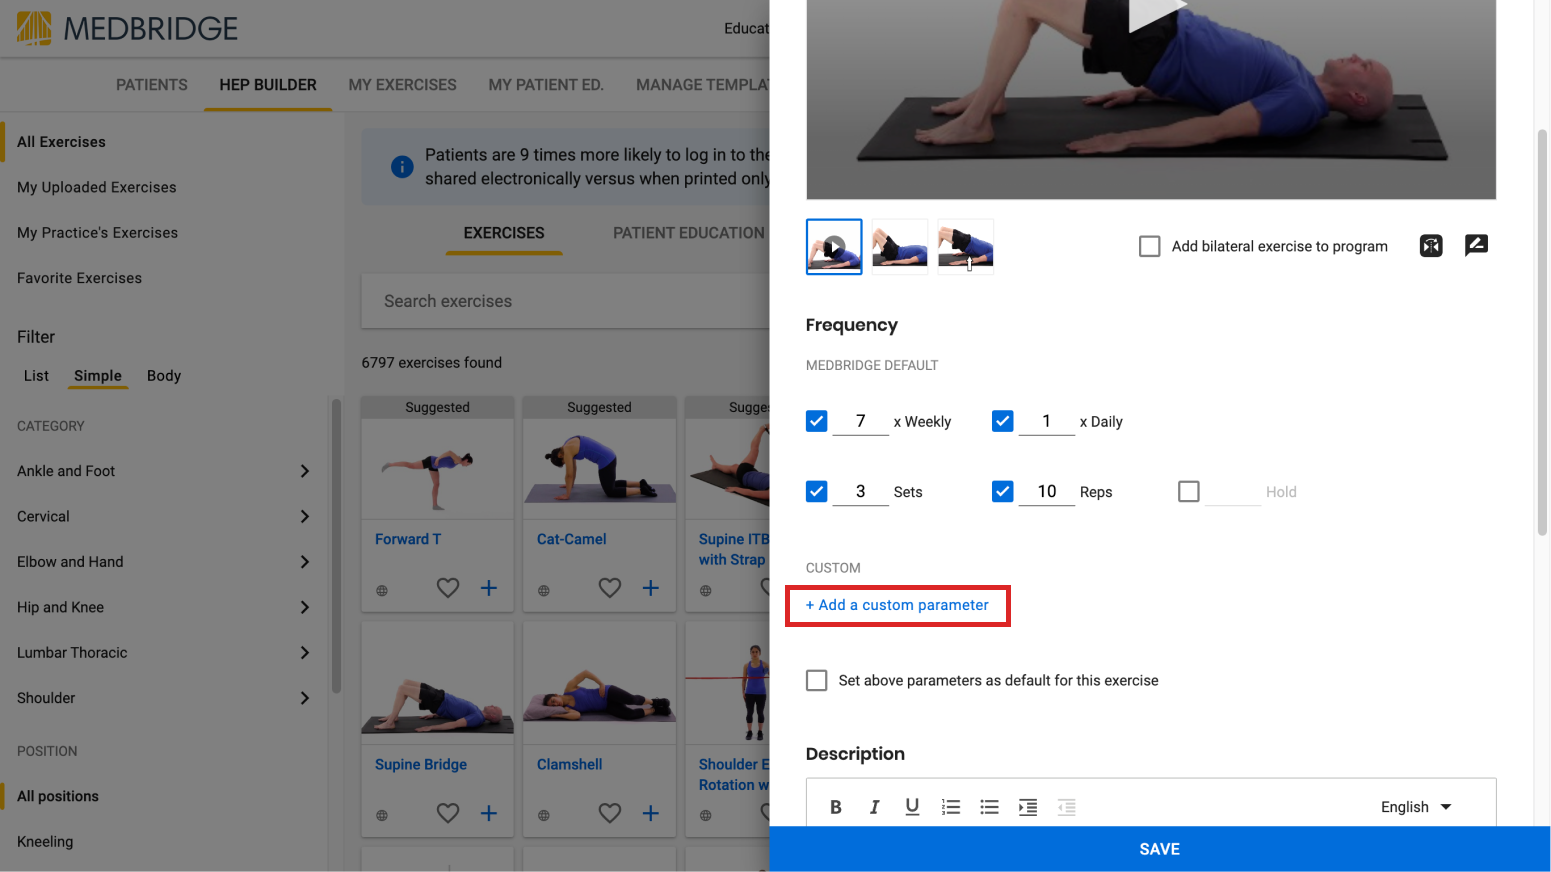Open the English language dropdown
Image resolution: width=1551 pixels, height=872 pixels.
[1416, 807]
